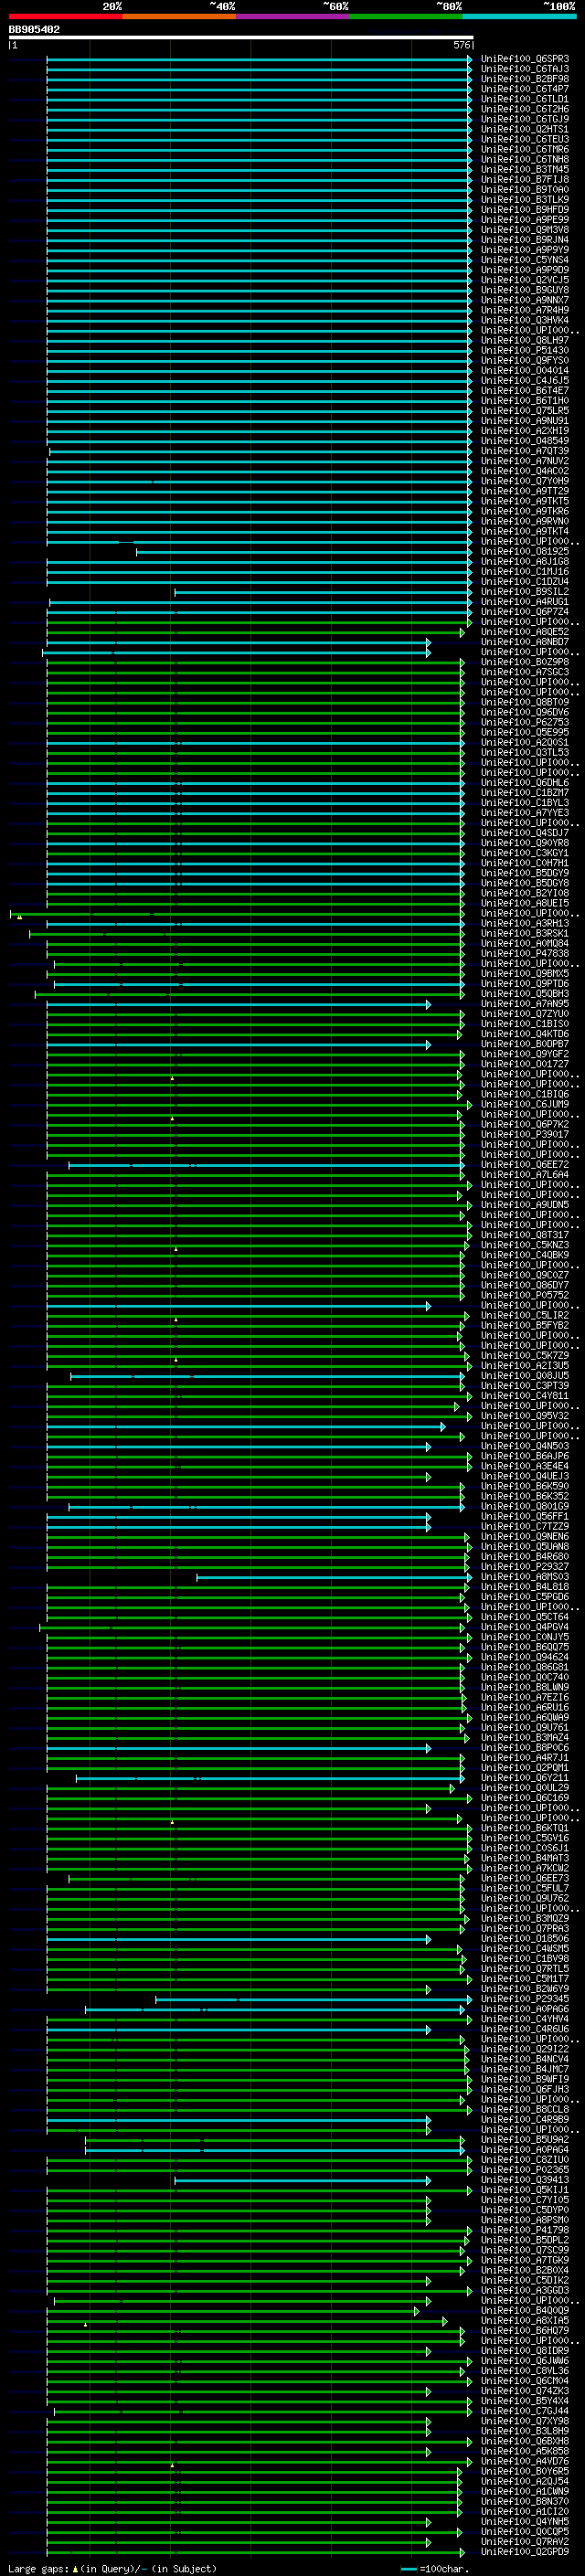Click the cyan ~100% identity legend bar
This screenshot has width=585, height=2576.
pyautogui.click(x=520, y=16)
